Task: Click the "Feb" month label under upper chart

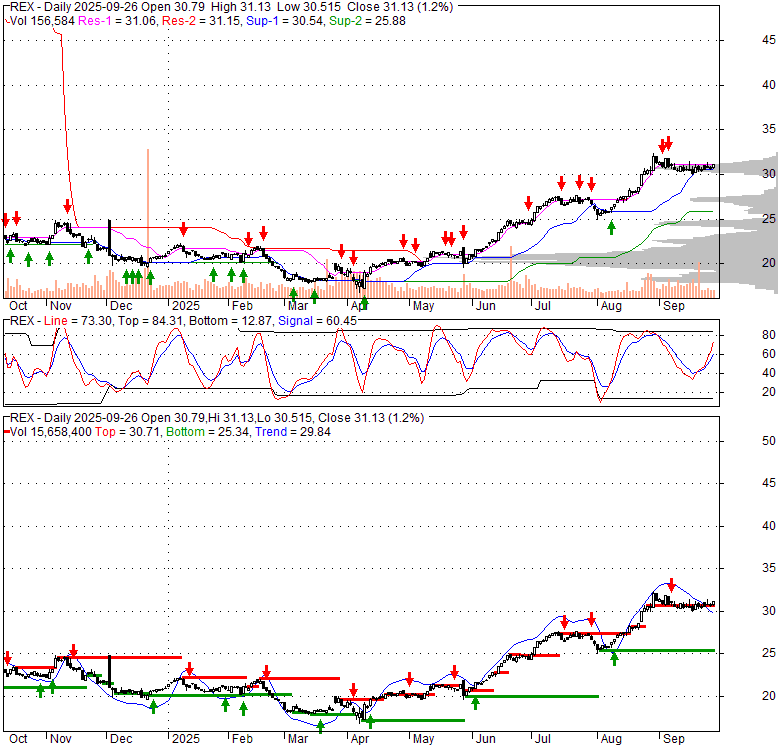Action: point(242,306)
